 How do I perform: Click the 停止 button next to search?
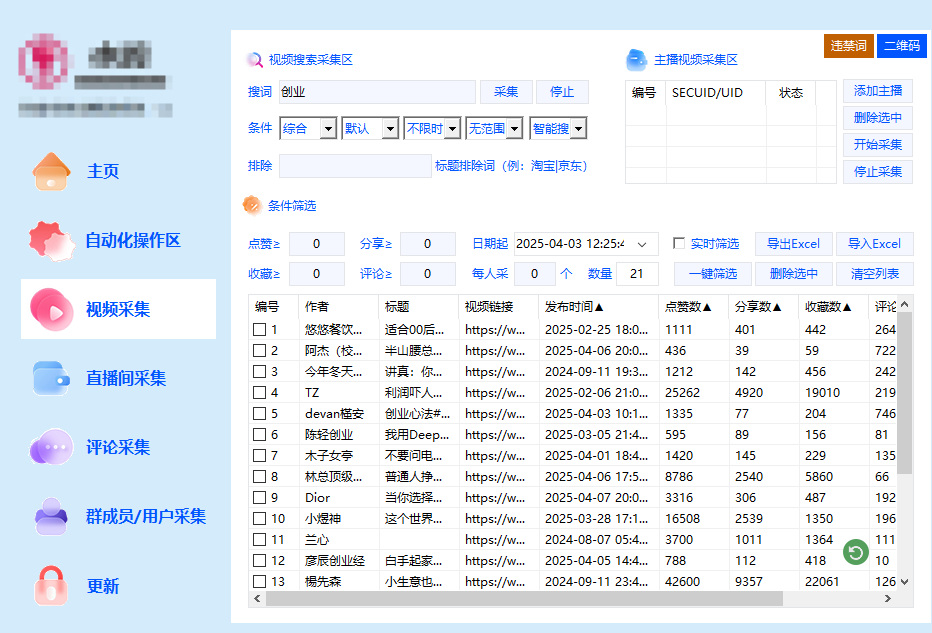click(x=562, y=92)
